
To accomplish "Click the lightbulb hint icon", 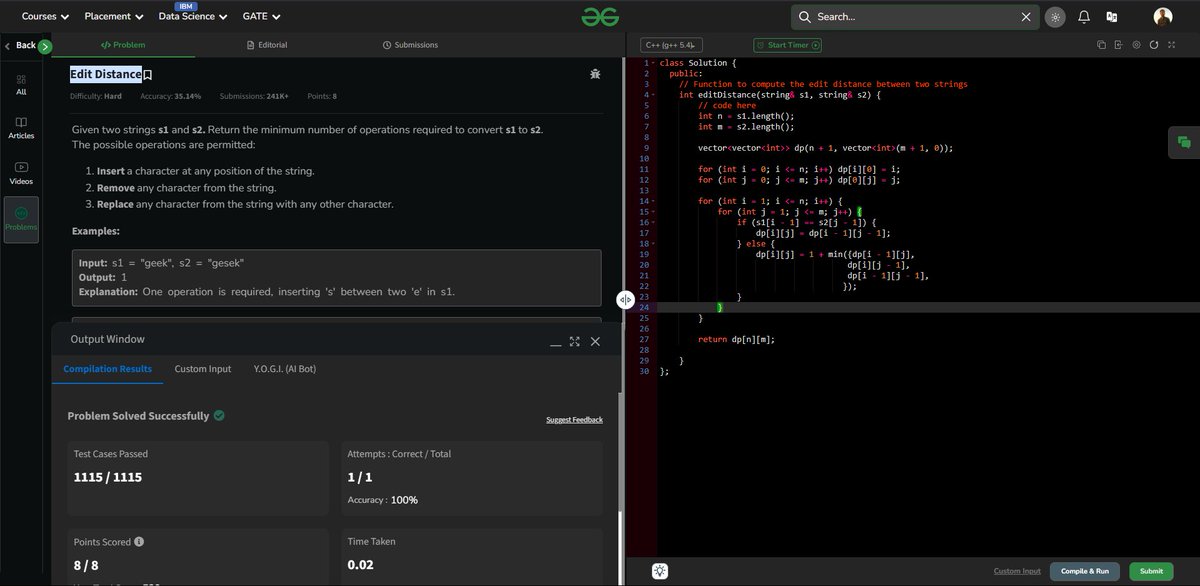I will point(660,571).
